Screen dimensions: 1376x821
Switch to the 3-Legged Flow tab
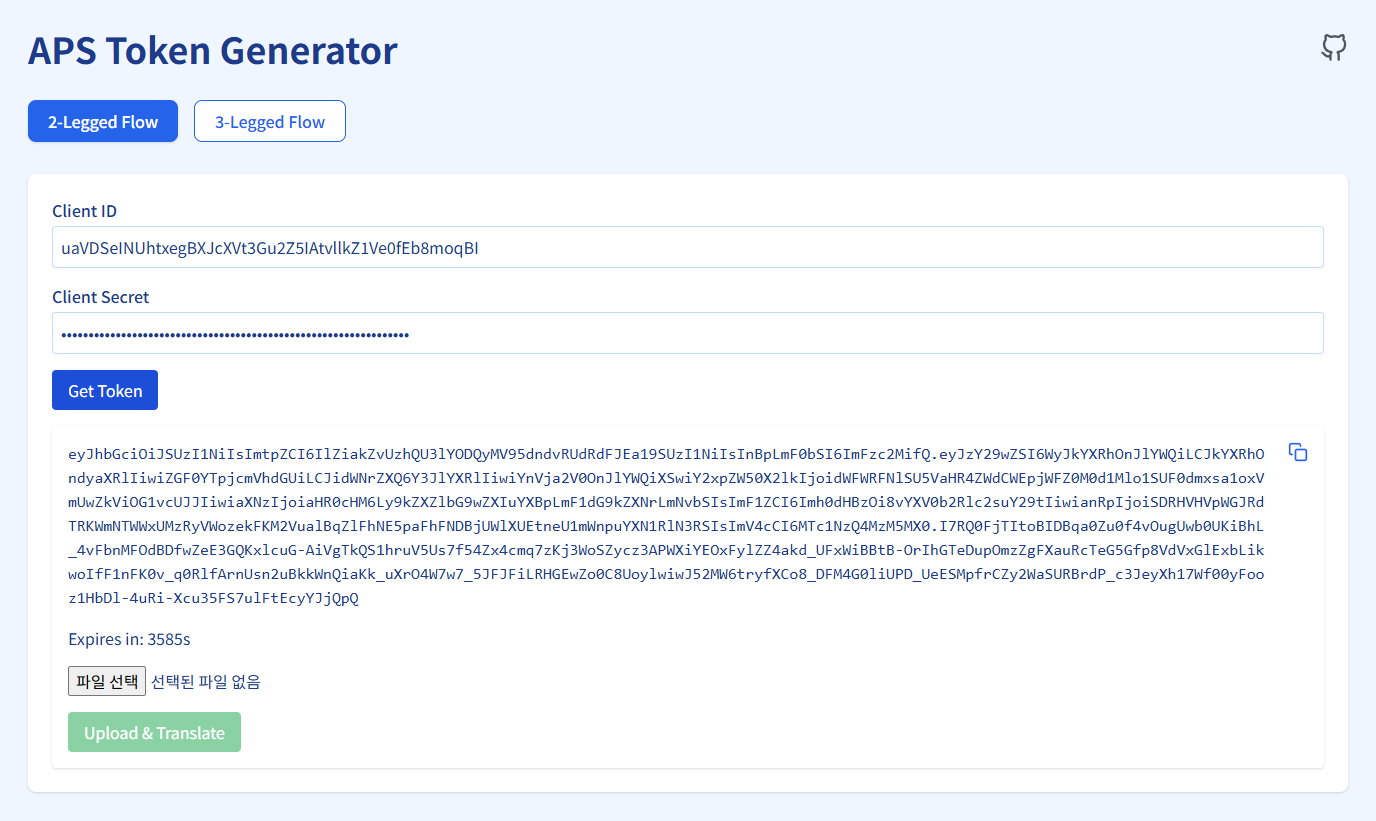pyautogui.click(x=270, y=121)
